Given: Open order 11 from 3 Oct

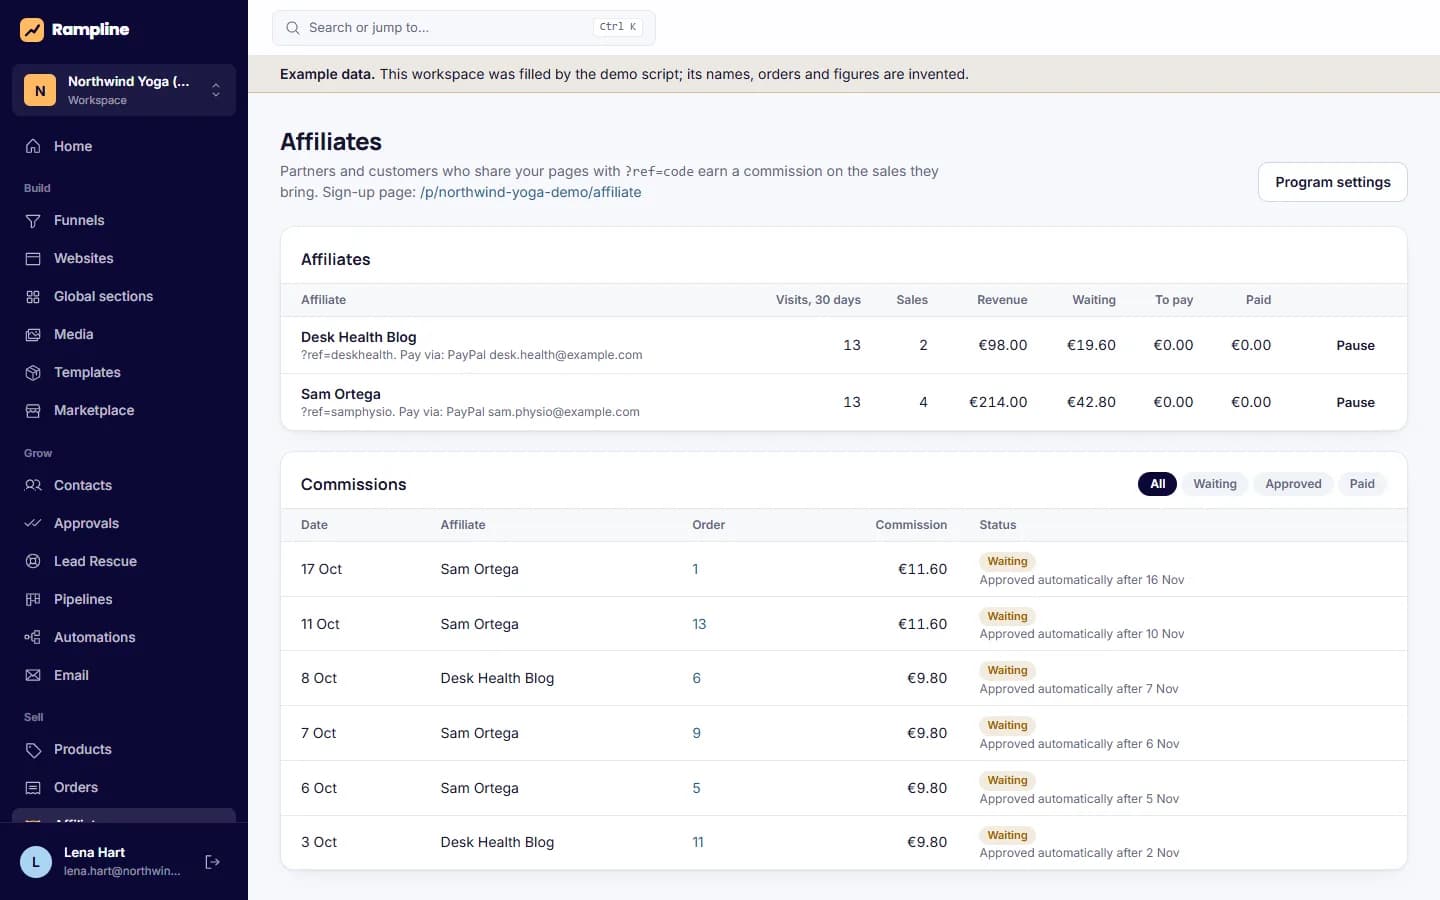Looking at the screenshot, I should pos(698,842).
